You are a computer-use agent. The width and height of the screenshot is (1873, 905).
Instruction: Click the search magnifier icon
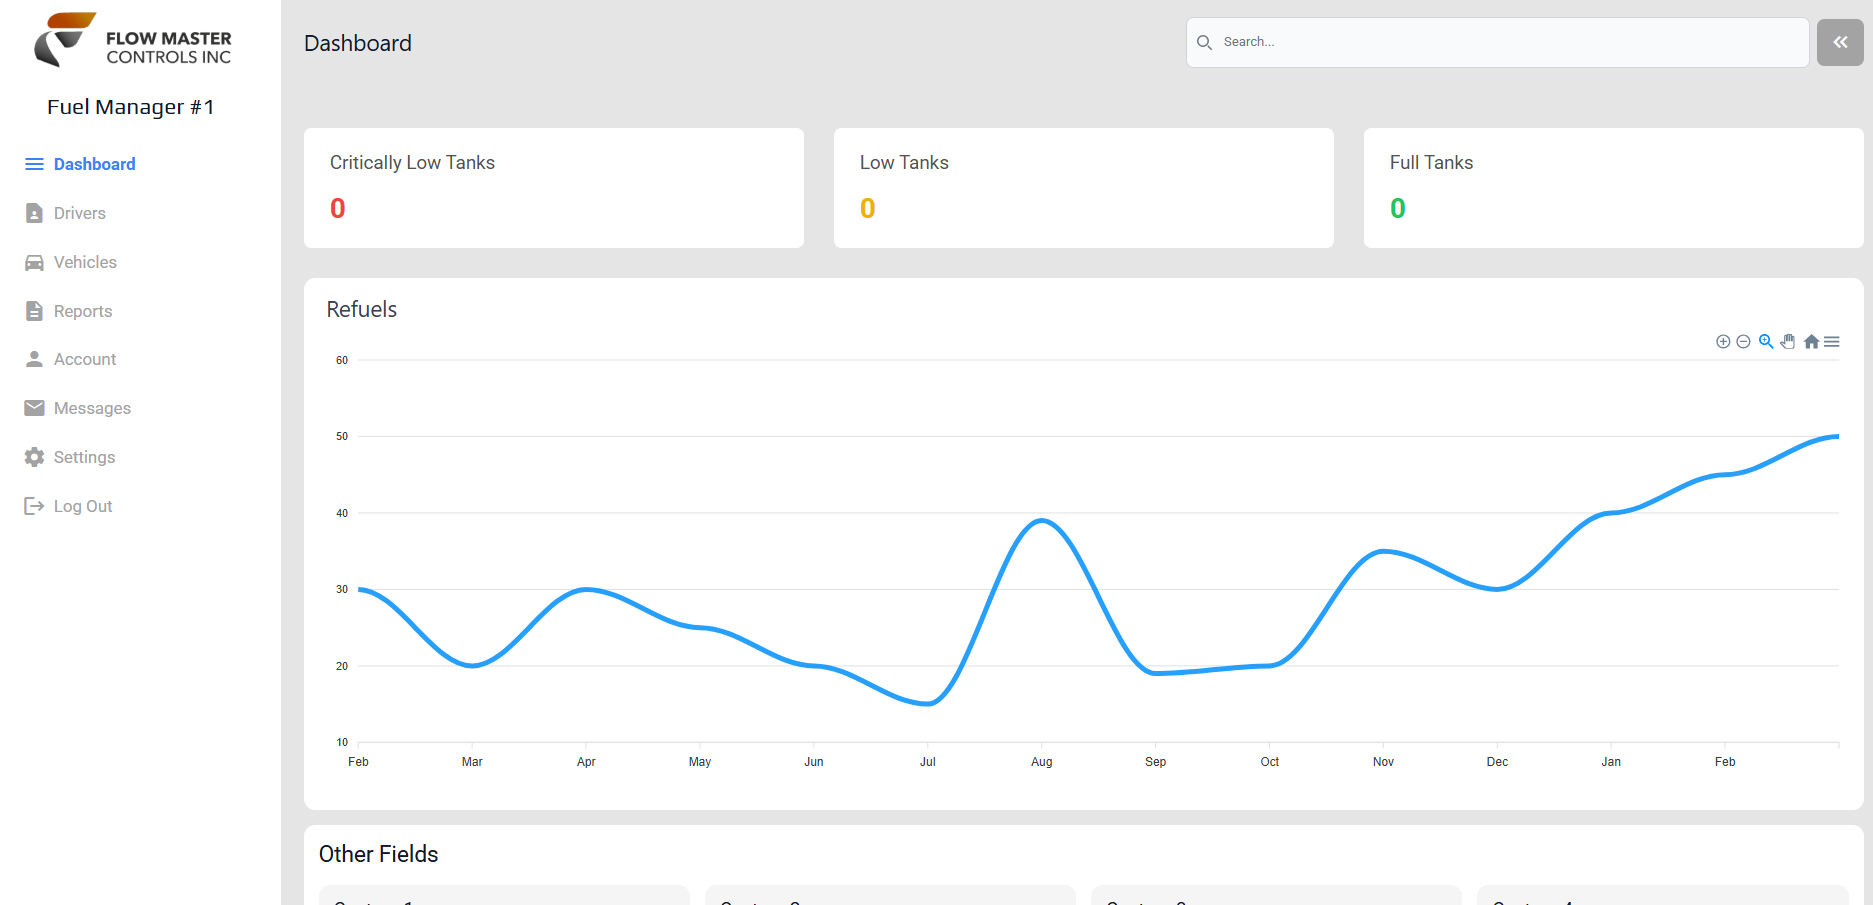pos(1205,42)
